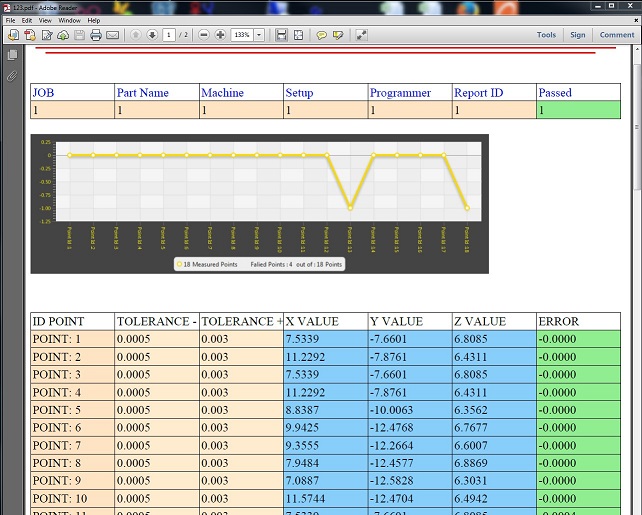Open the Comment pane

point(617,35)
